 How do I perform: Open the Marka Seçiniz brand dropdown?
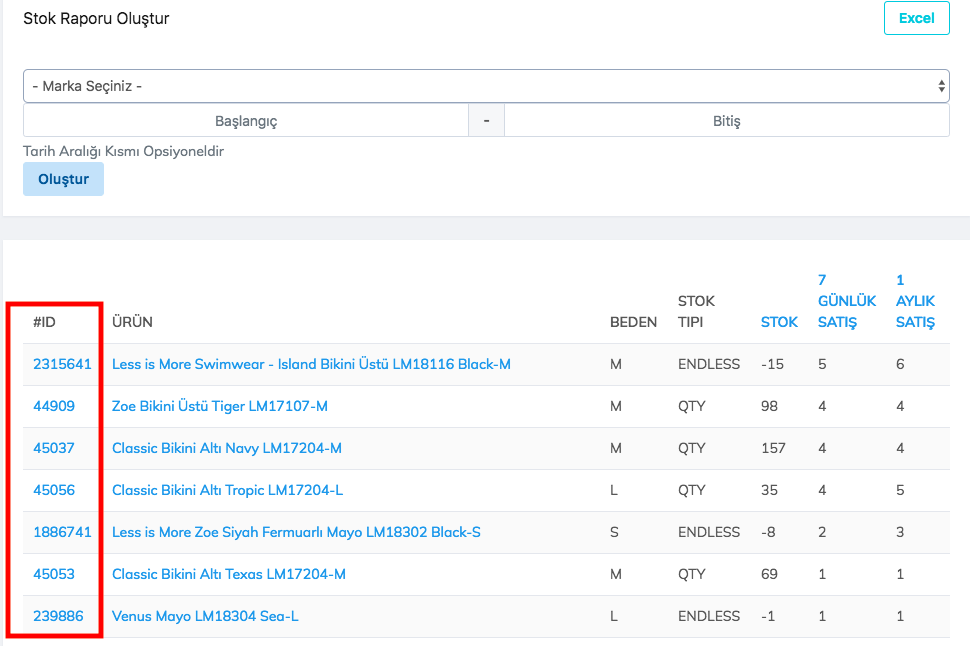(x=486, y=86)
